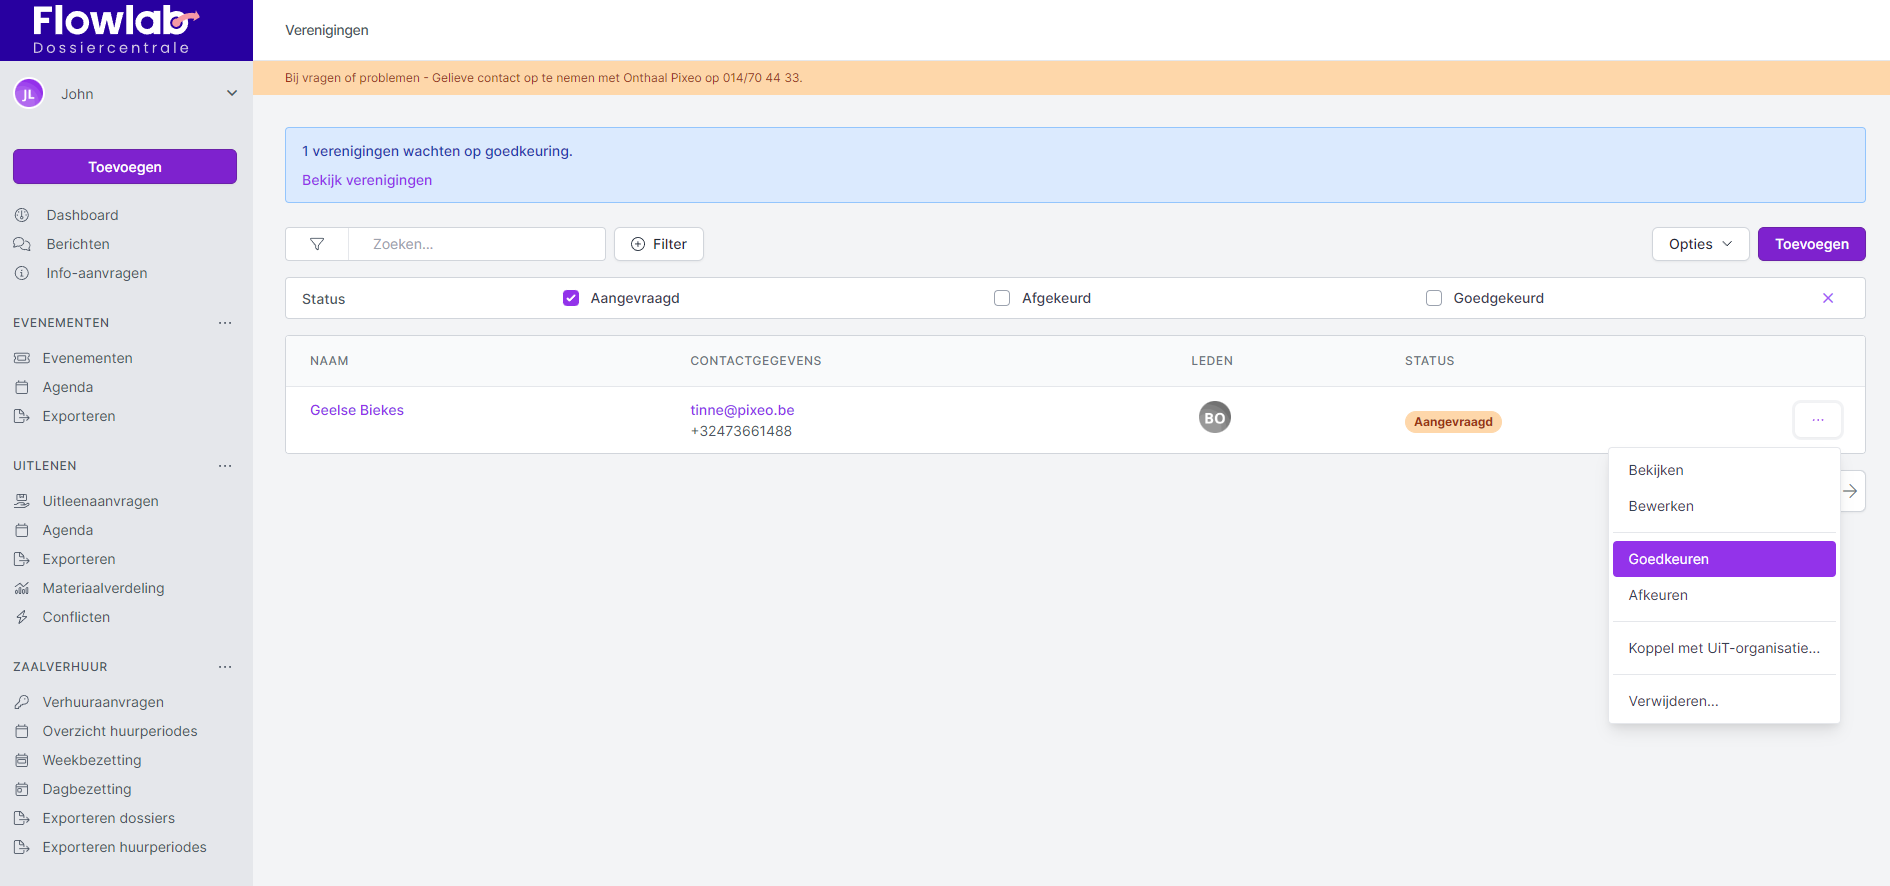This screenshot has height=886, width=1890.
Task: Click the Conflicten lightning icon
Action: (22, 617)
